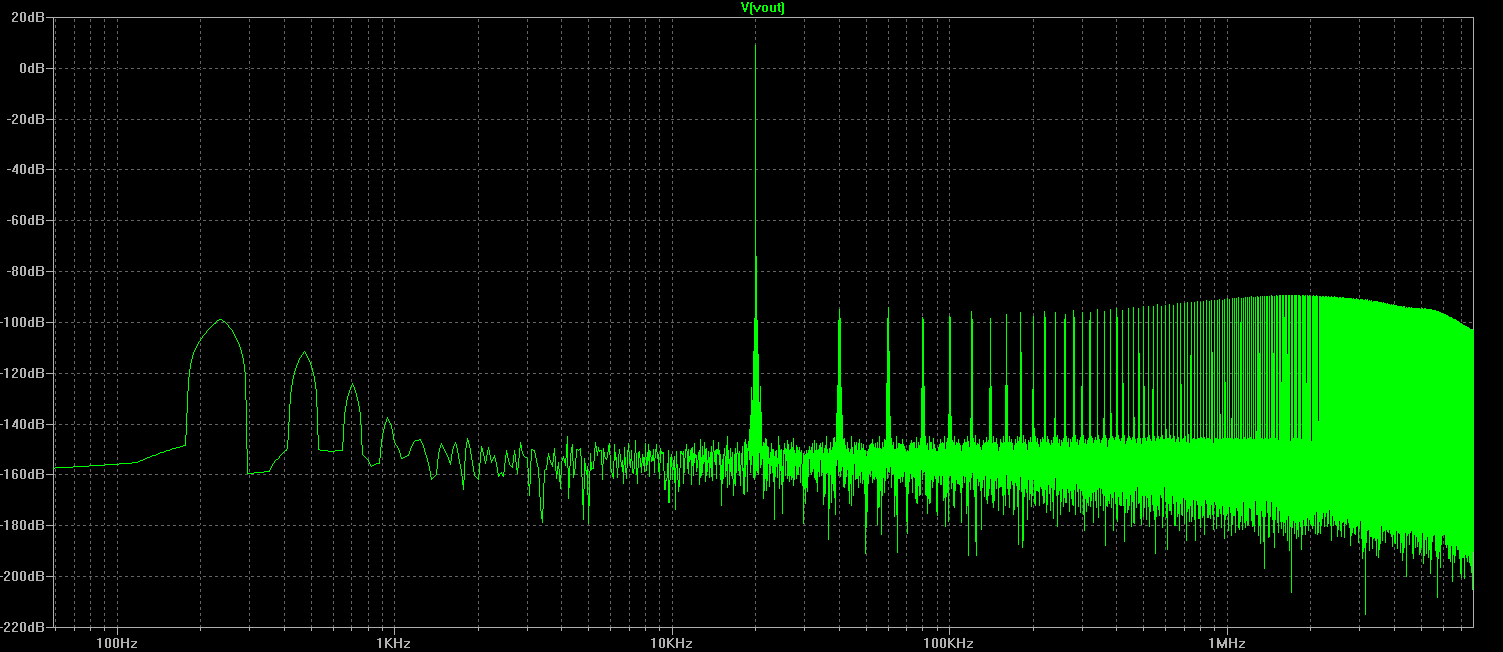The height and width of the screenshot is (652, 1503).
Task: Click the -100dB axis label
Action: point(24,322)
